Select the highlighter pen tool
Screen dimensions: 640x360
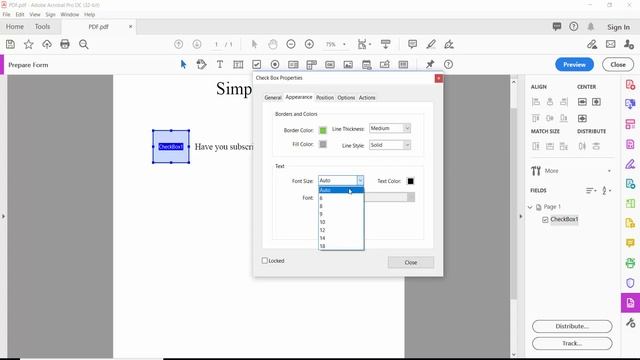pyautogui.click(x=431, y=44)
